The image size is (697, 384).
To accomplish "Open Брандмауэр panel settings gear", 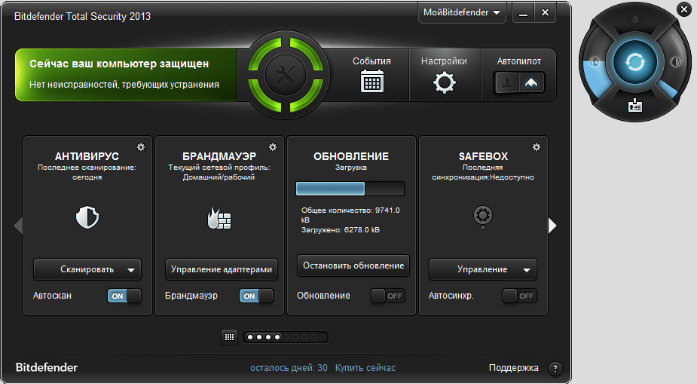I will [x=272, y=147].
